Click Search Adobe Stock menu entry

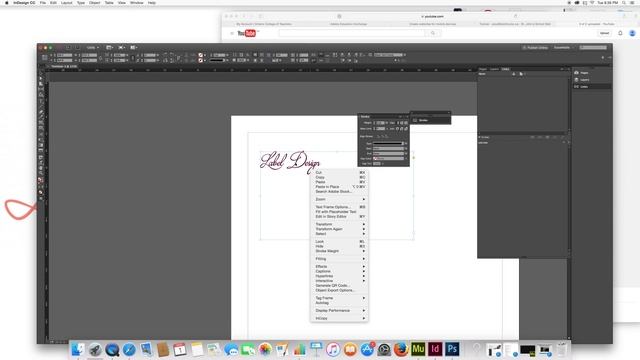pyautogui.click(x=340, y=191)
